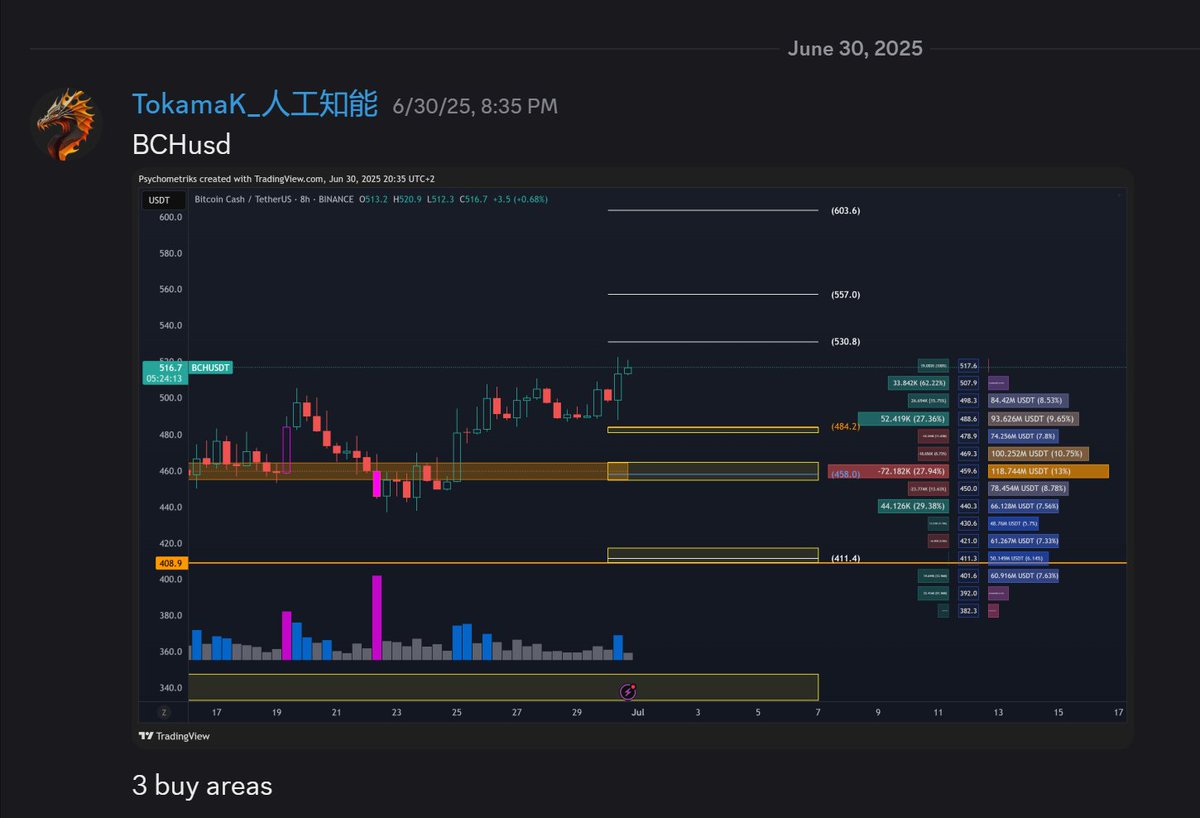Click the June 30, 2025 date divider

pos(855,48)
